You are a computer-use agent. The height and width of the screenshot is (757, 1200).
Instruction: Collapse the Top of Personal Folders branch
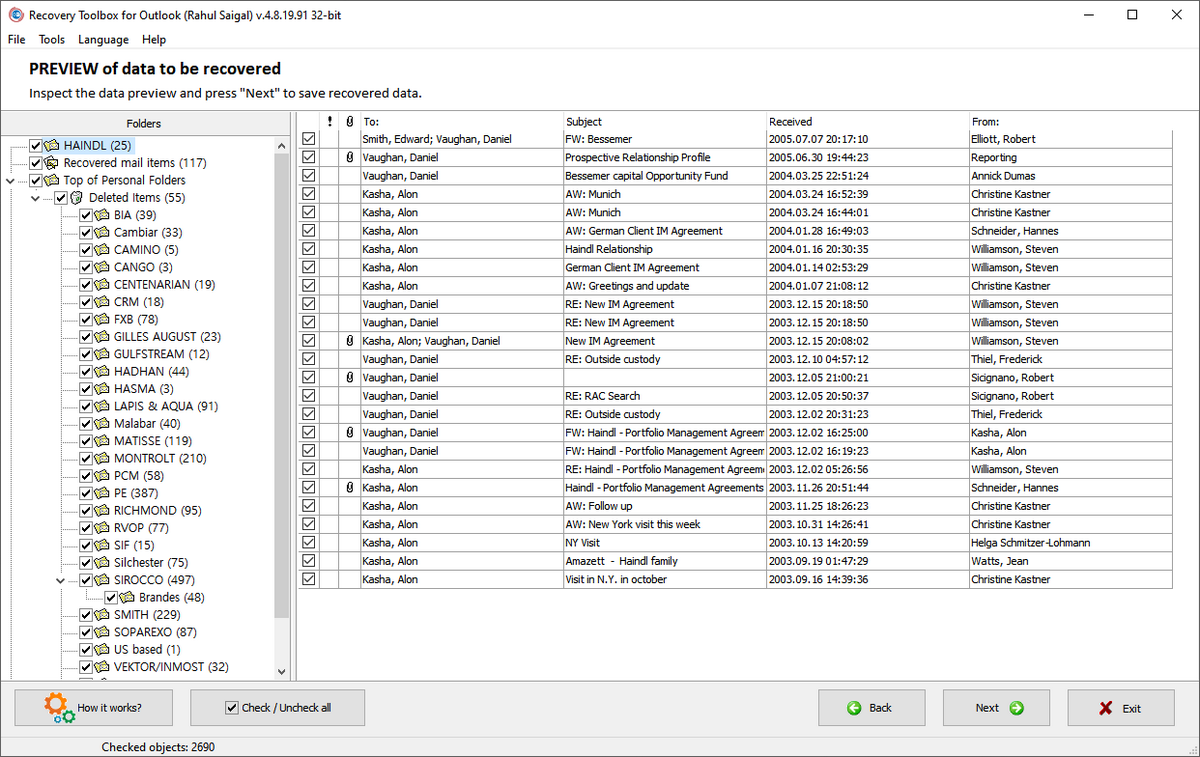9,180
